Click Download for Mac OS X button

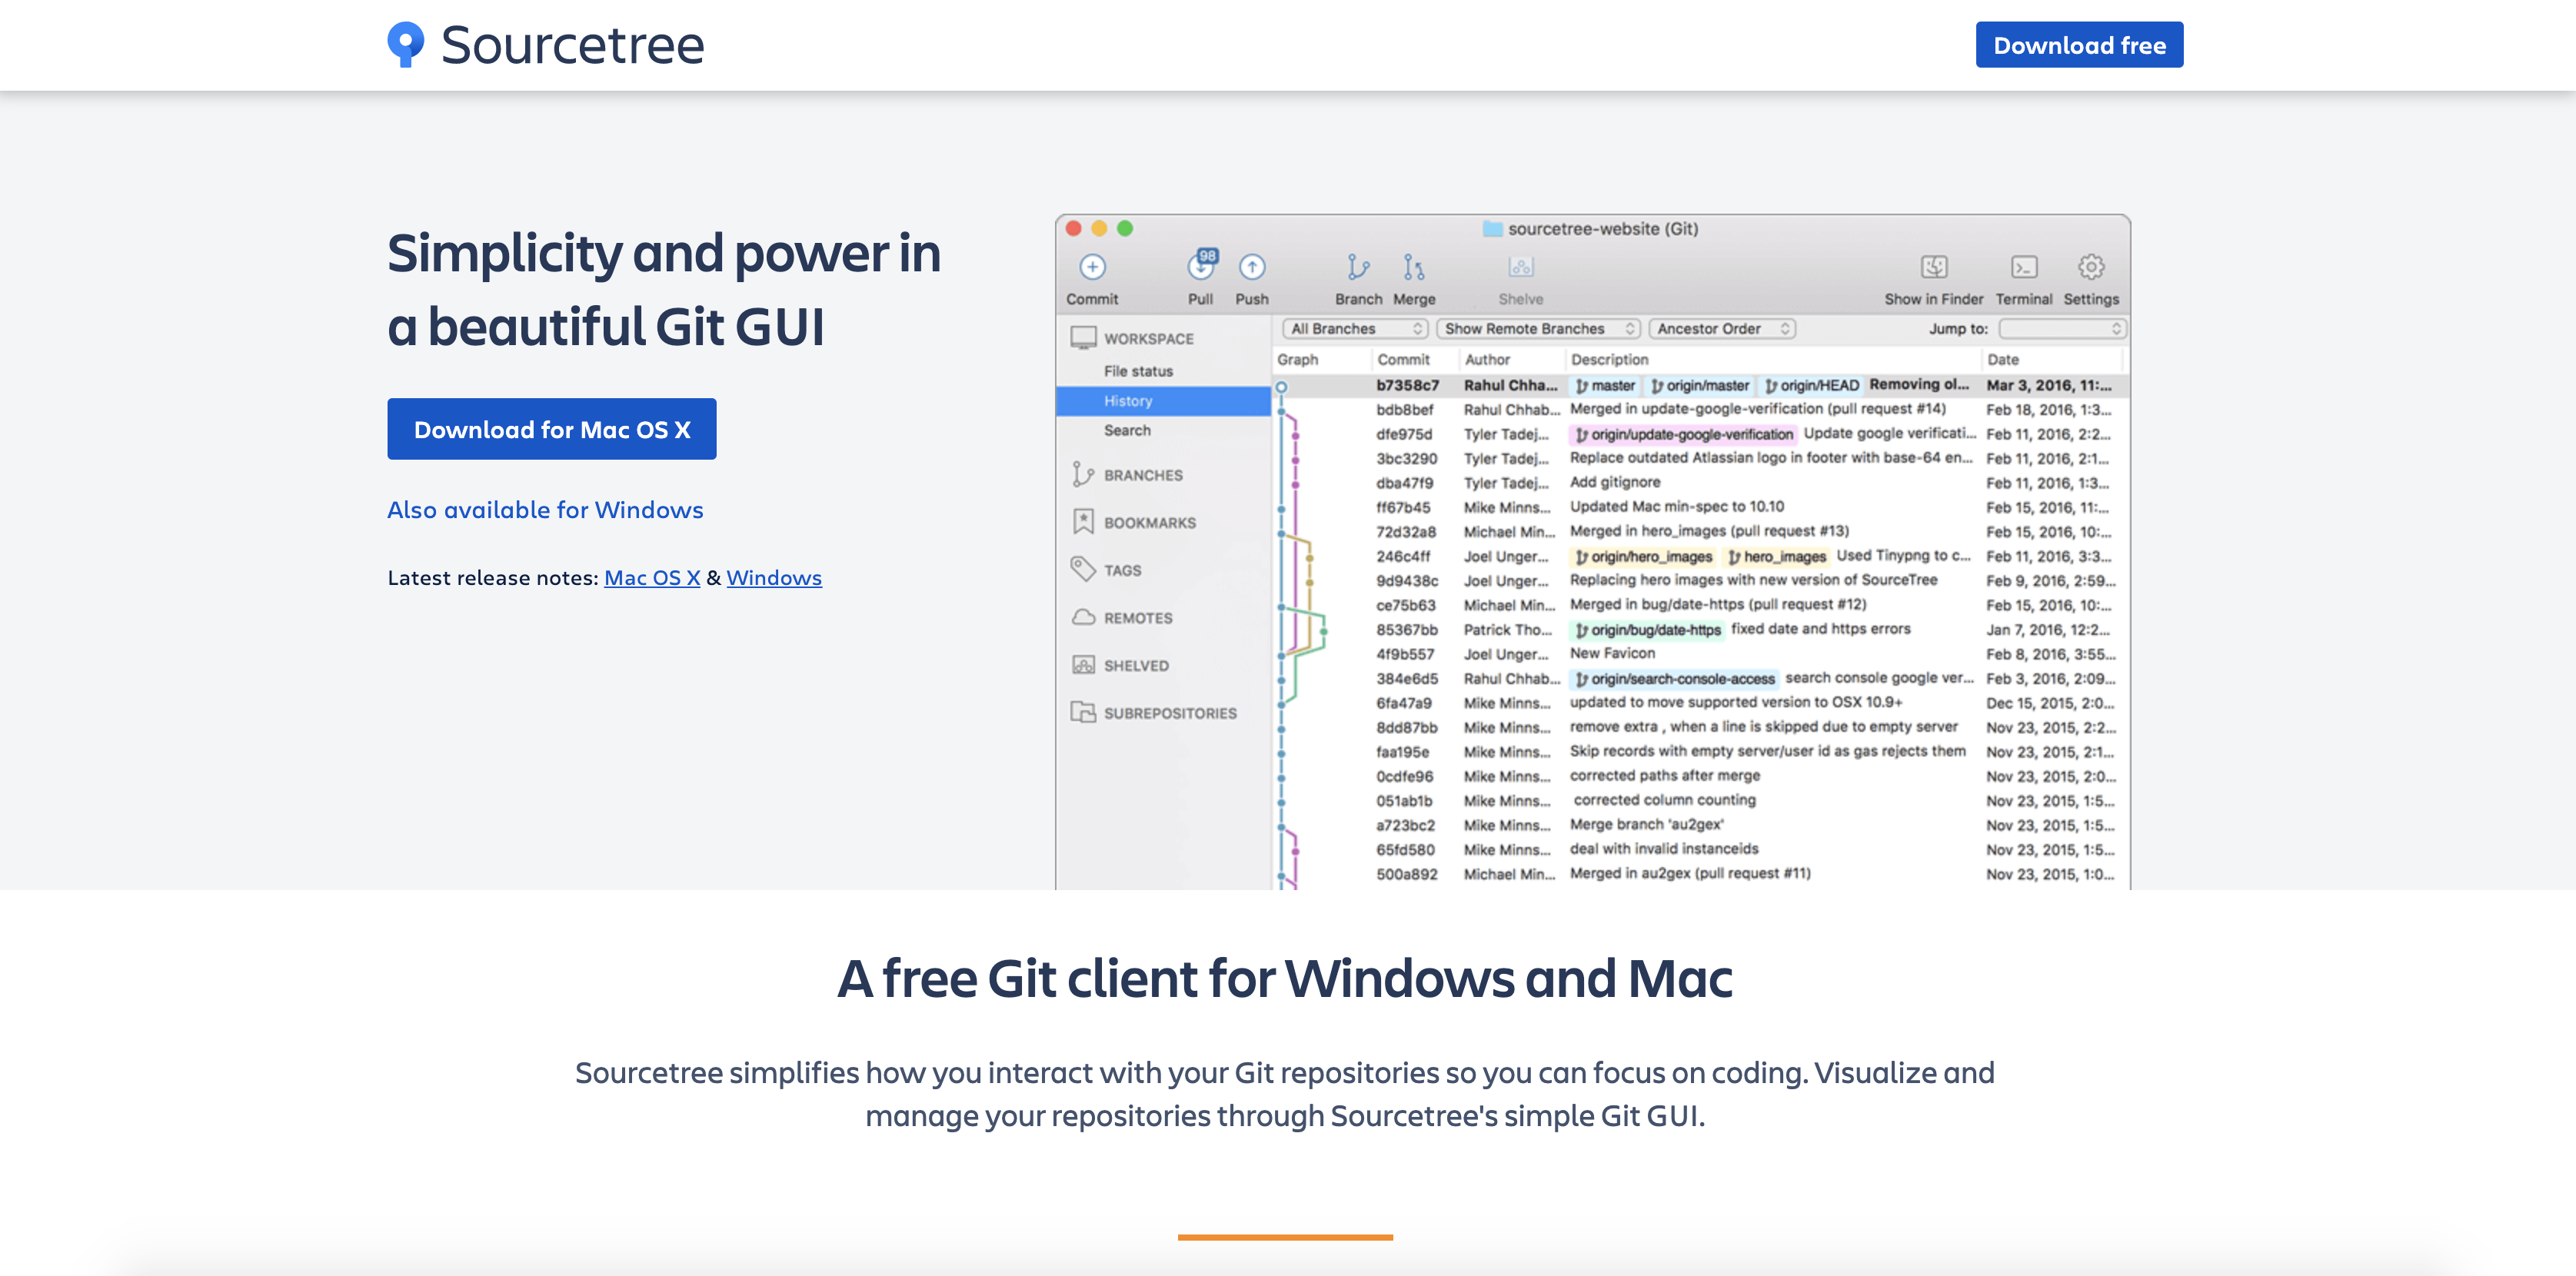[552, 429]
